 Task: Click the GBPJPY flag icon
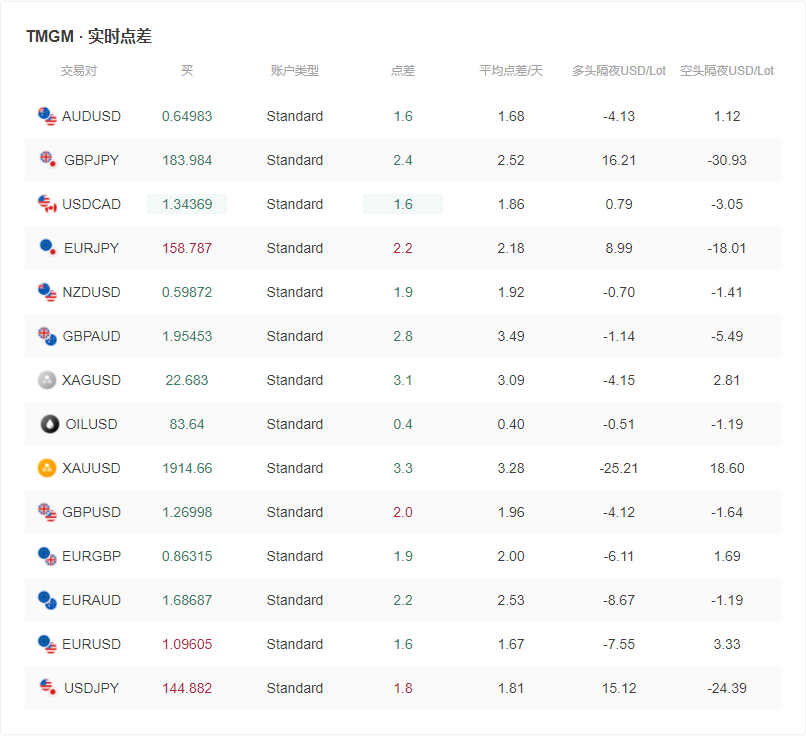coord(48,160)
